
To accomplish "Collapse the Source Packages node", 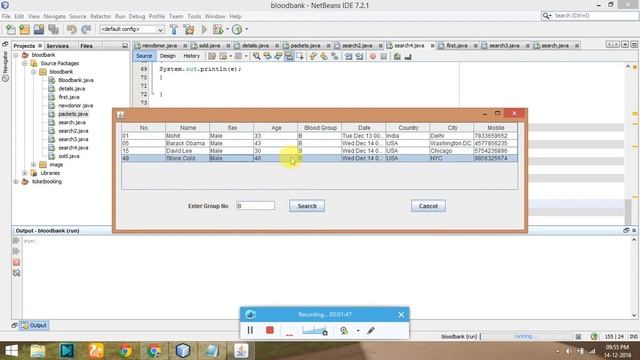I will coord(25,63).
